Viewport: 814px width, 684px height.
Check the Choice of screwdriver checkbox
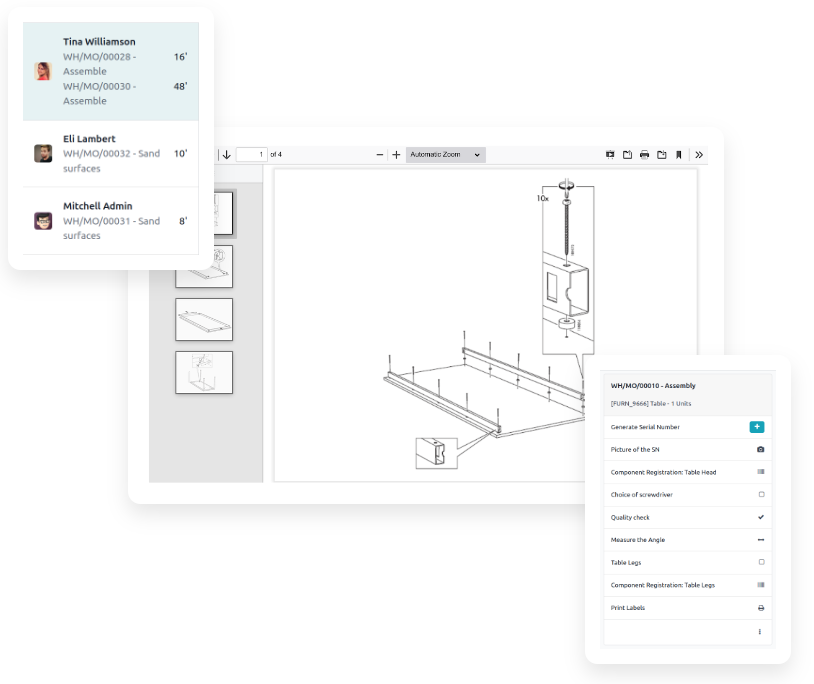coord(760,495)
